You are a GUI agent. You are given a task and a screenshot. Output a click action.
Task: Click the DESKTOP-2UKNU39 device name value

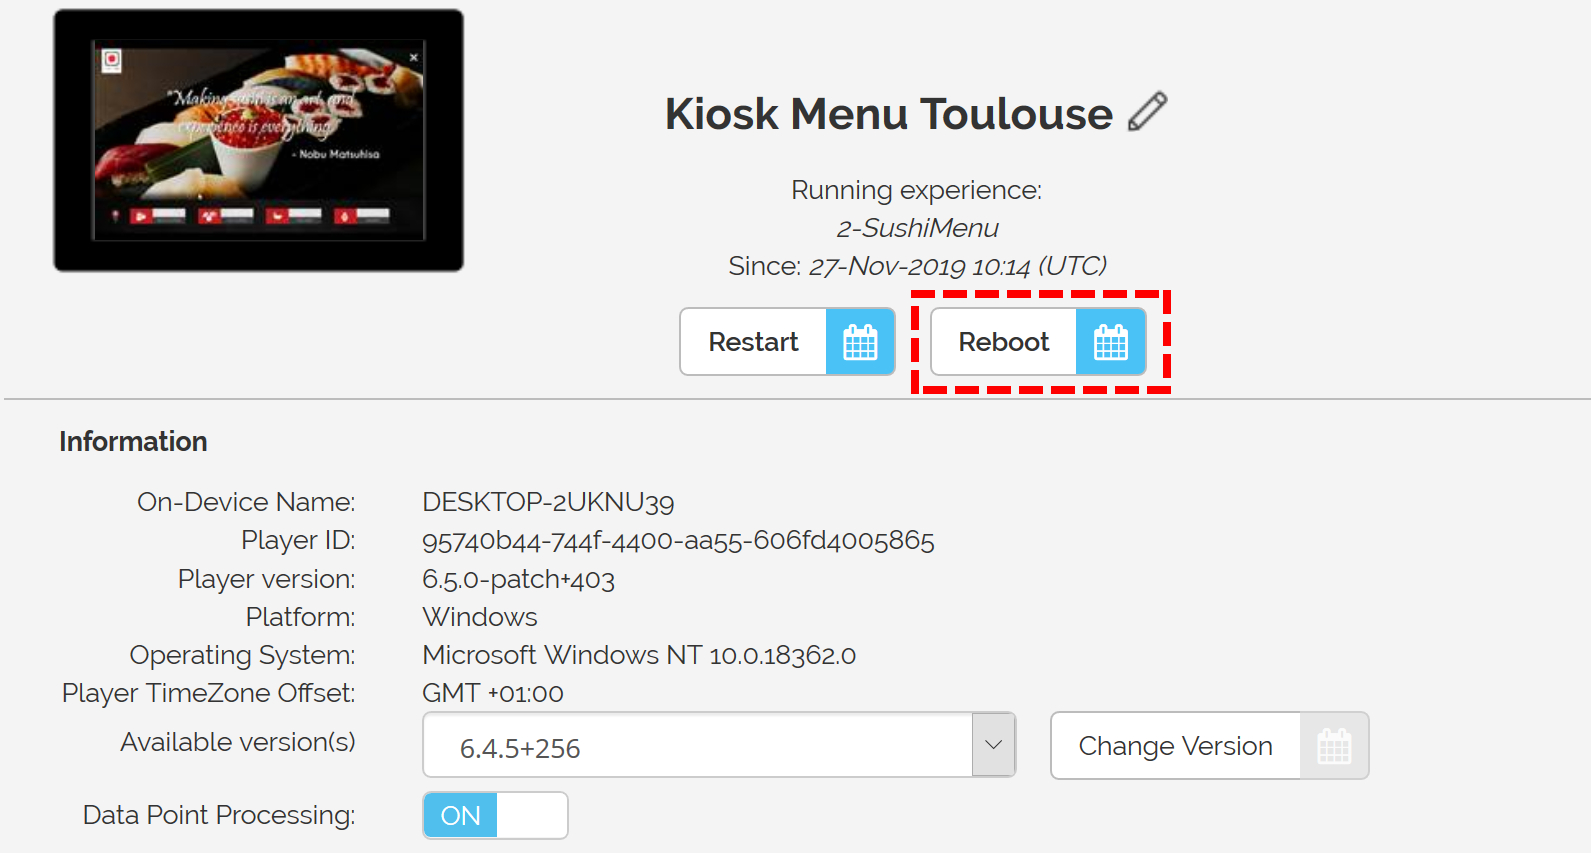[x=548, y=502]
